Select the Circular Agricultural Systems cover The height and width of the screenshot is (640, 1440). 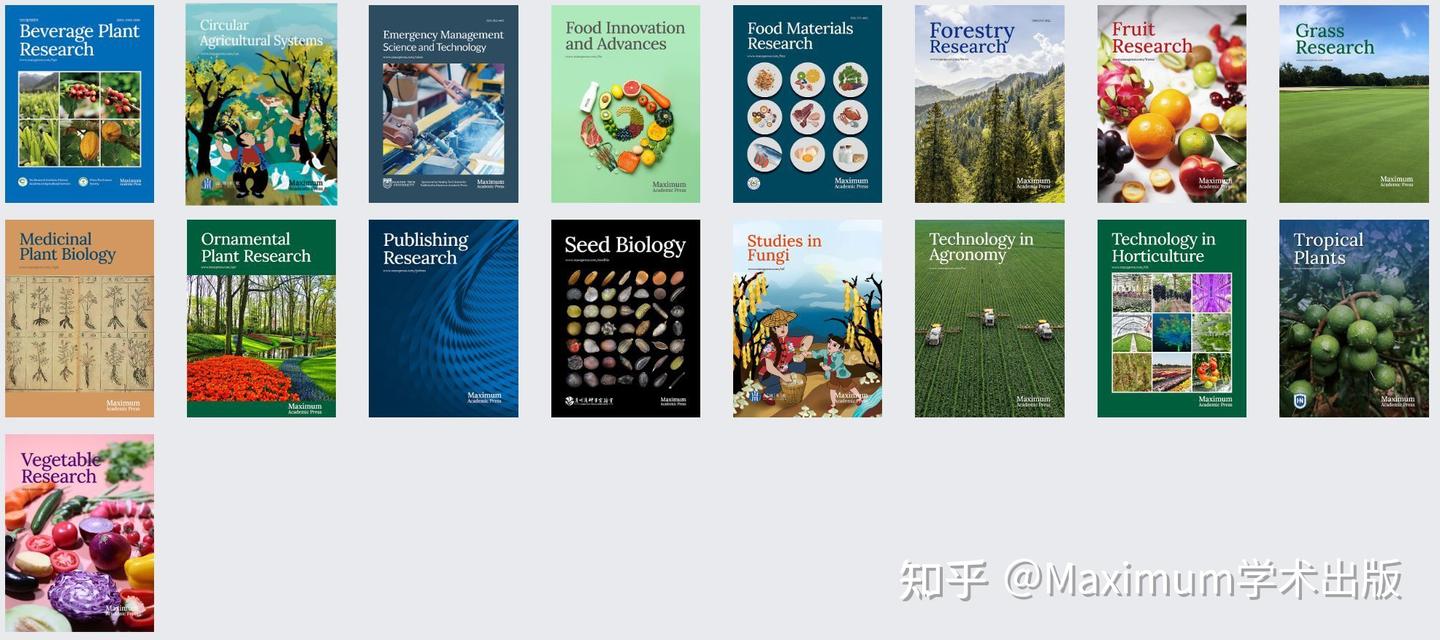pos(261,104)
